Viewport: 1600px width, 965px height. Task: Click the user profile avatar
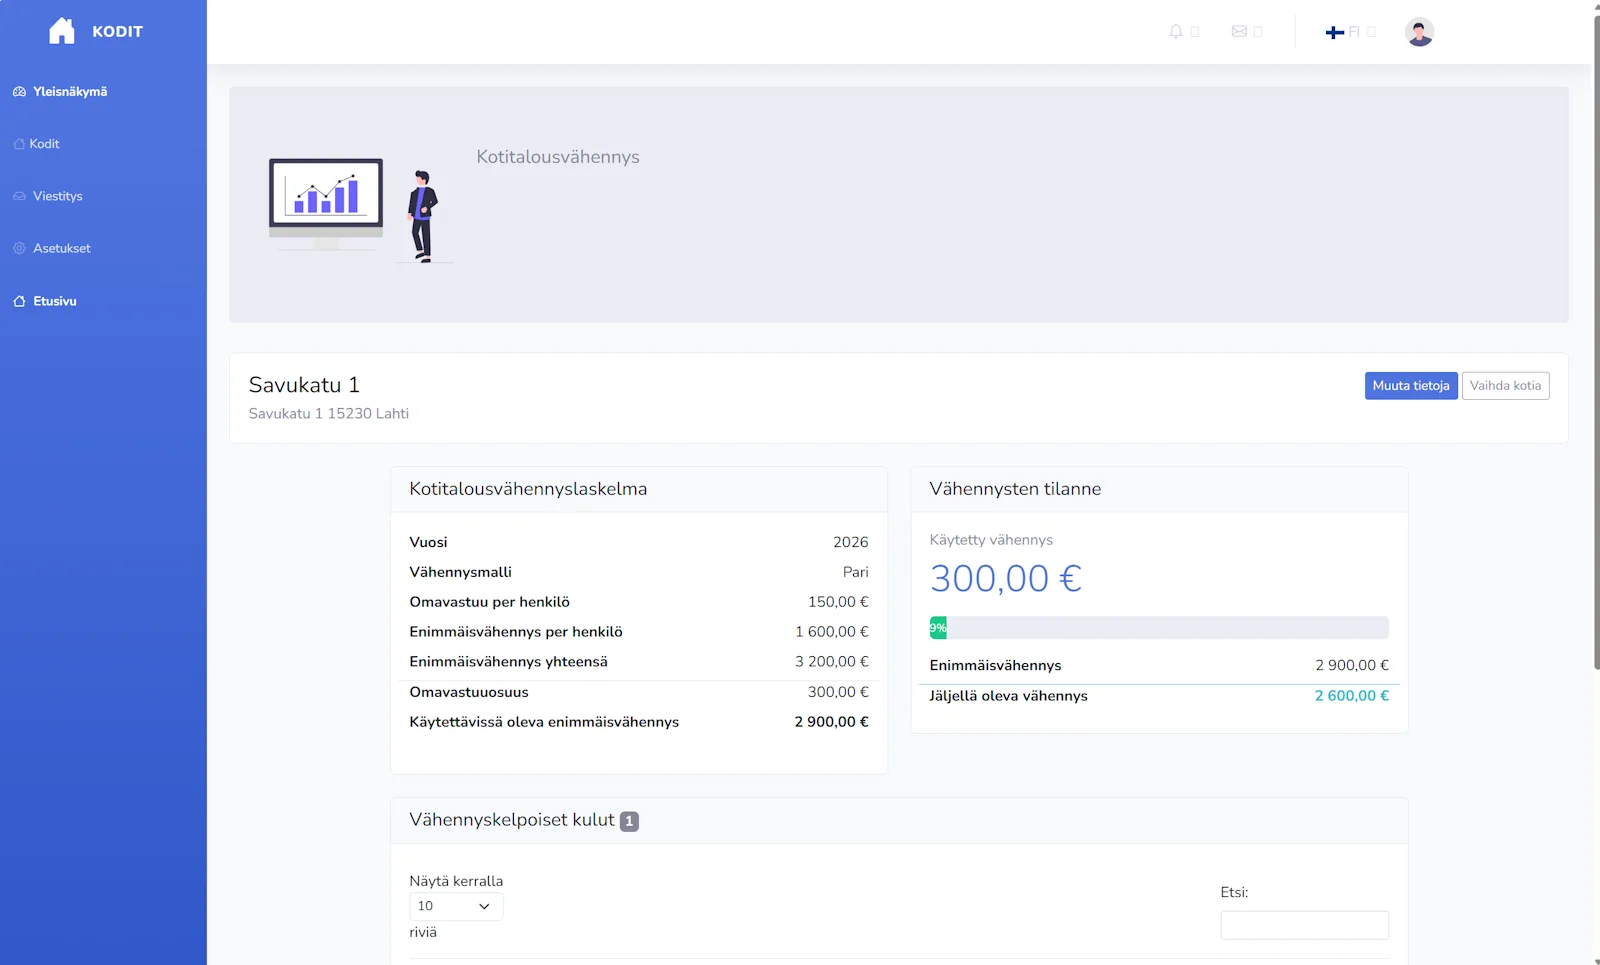(1419, 32)
